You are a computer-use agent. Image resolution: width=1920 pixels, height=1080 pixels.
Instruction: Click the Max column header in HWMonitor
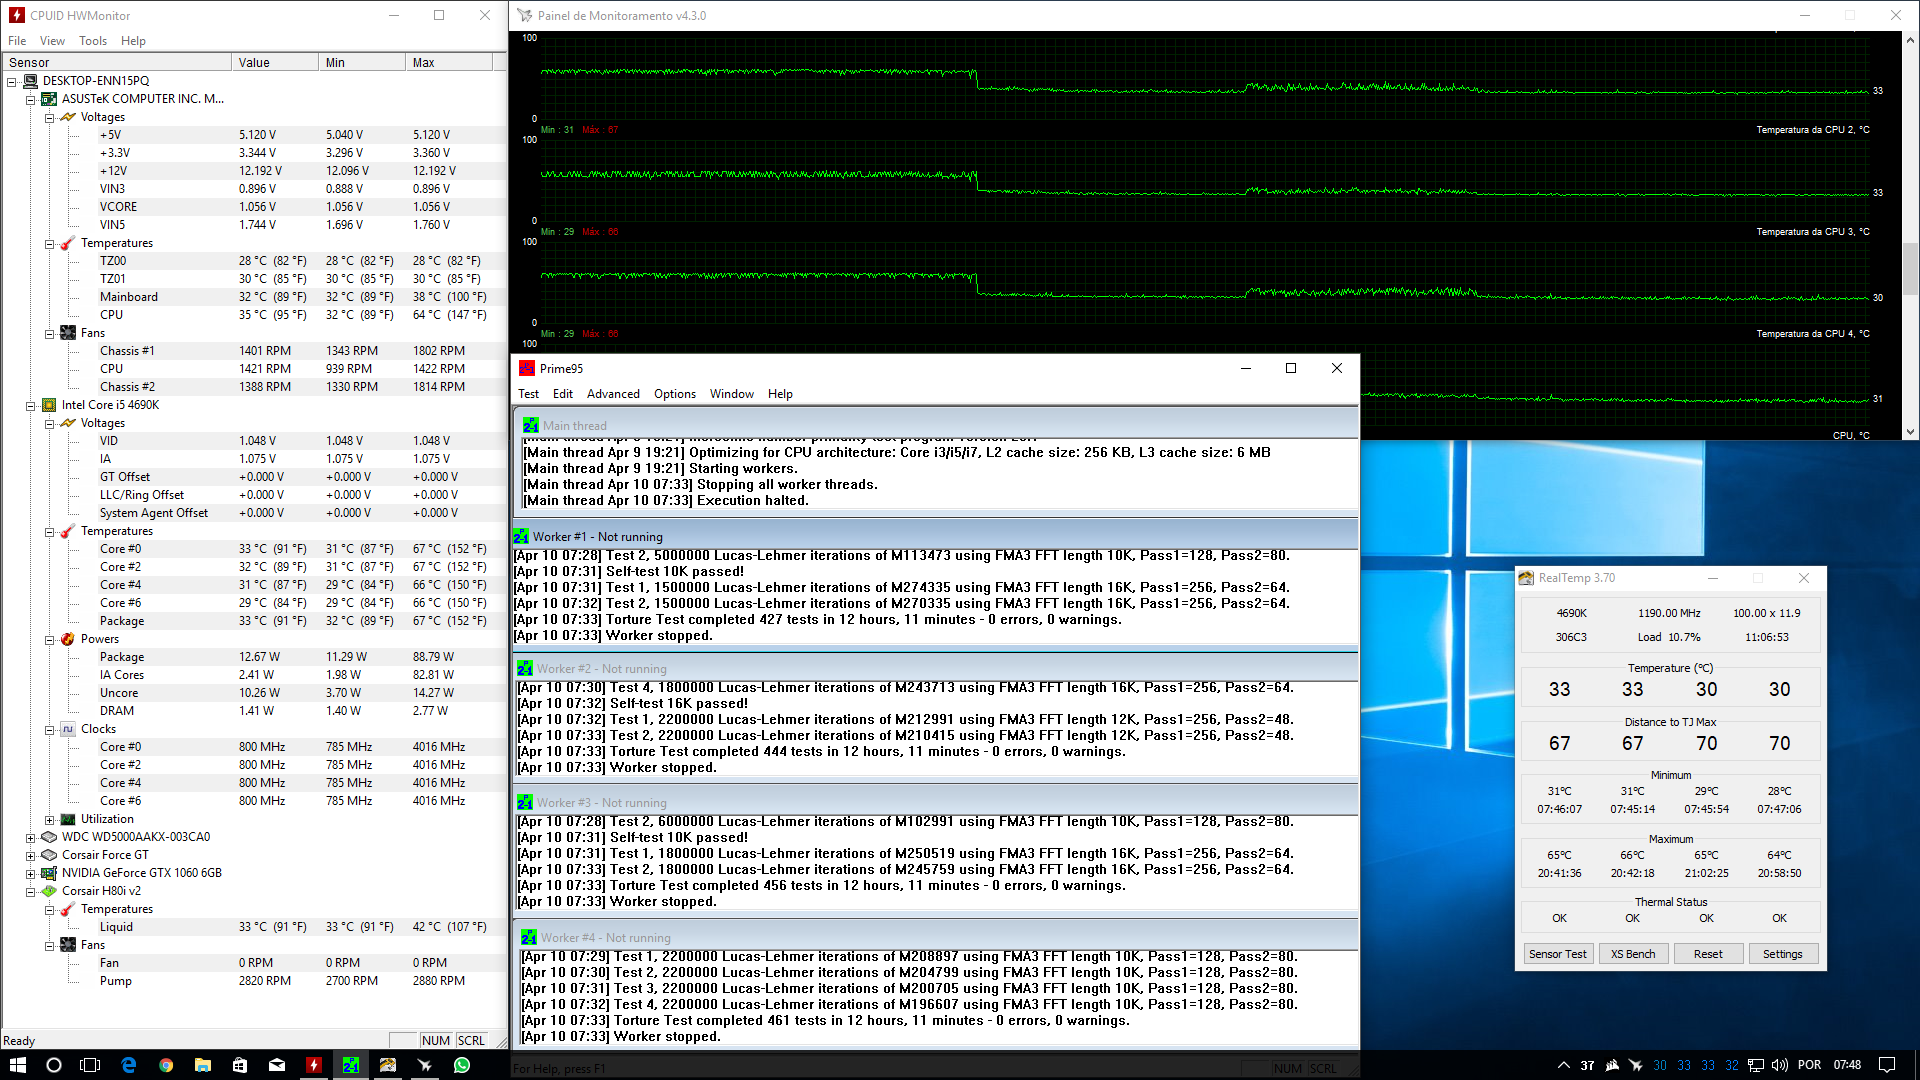[449, 62]
